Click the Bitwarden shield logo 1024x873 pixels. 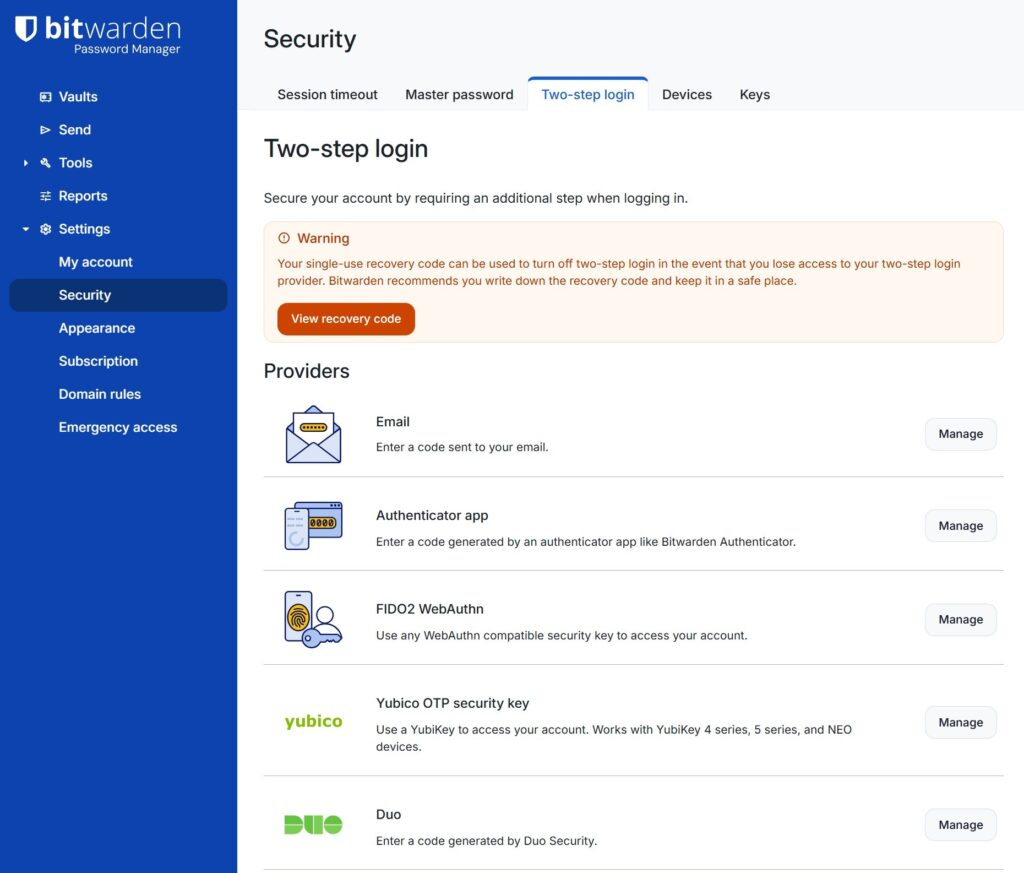click(x=26, y=29)
